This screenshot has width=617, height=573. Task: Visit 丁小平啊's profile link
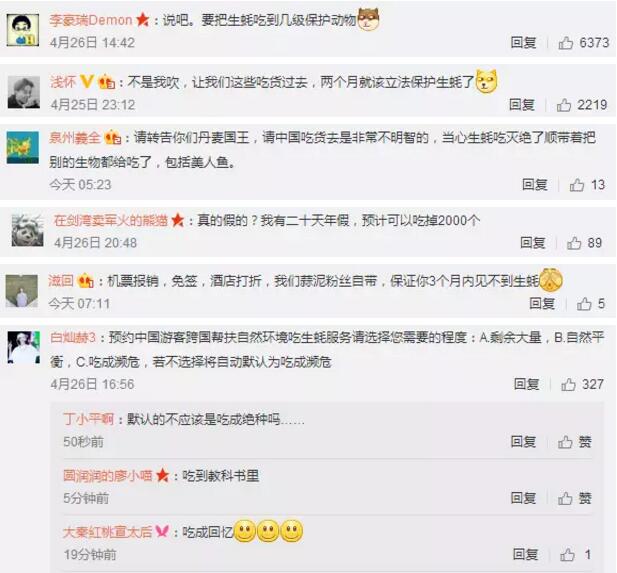[x=89, y=419]
